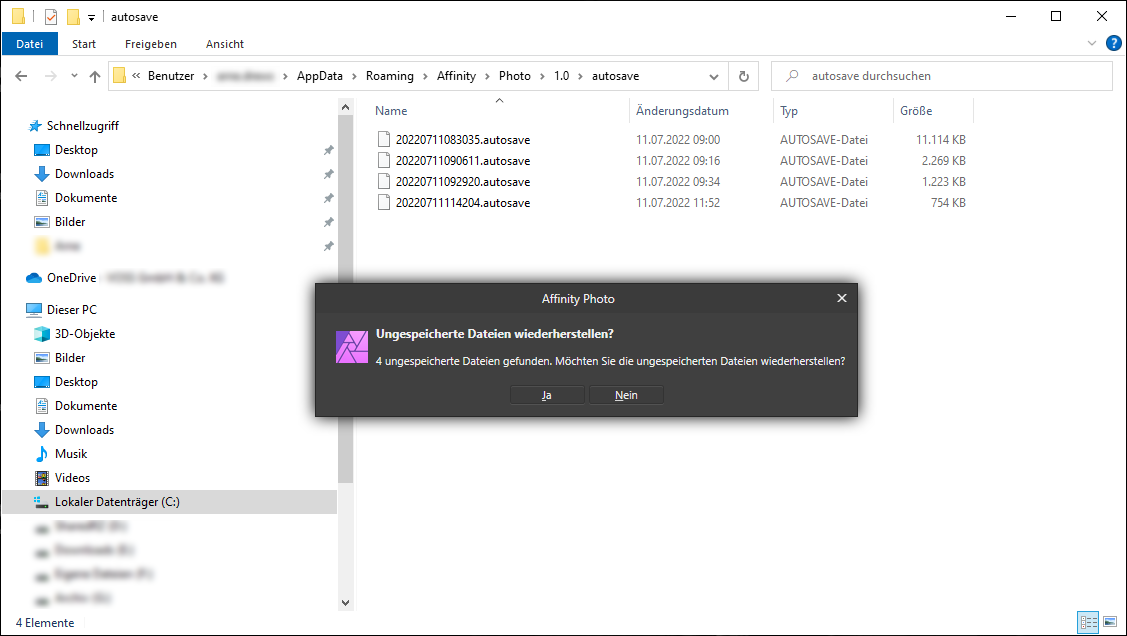
Task: Open the Ansicht ribbon tab
Action: point(225,44)
